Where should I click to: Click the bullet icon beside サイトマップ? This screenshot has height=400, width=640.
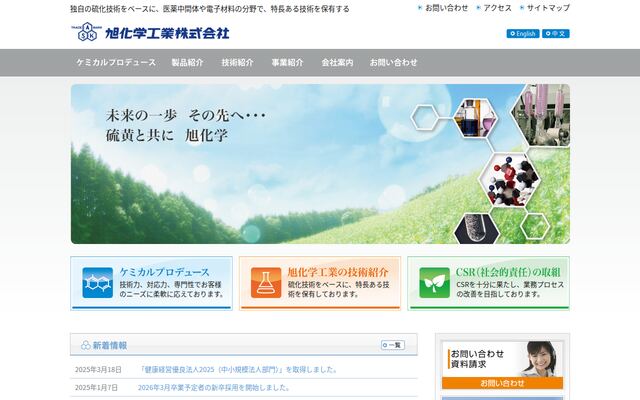[x=522, y=7]
